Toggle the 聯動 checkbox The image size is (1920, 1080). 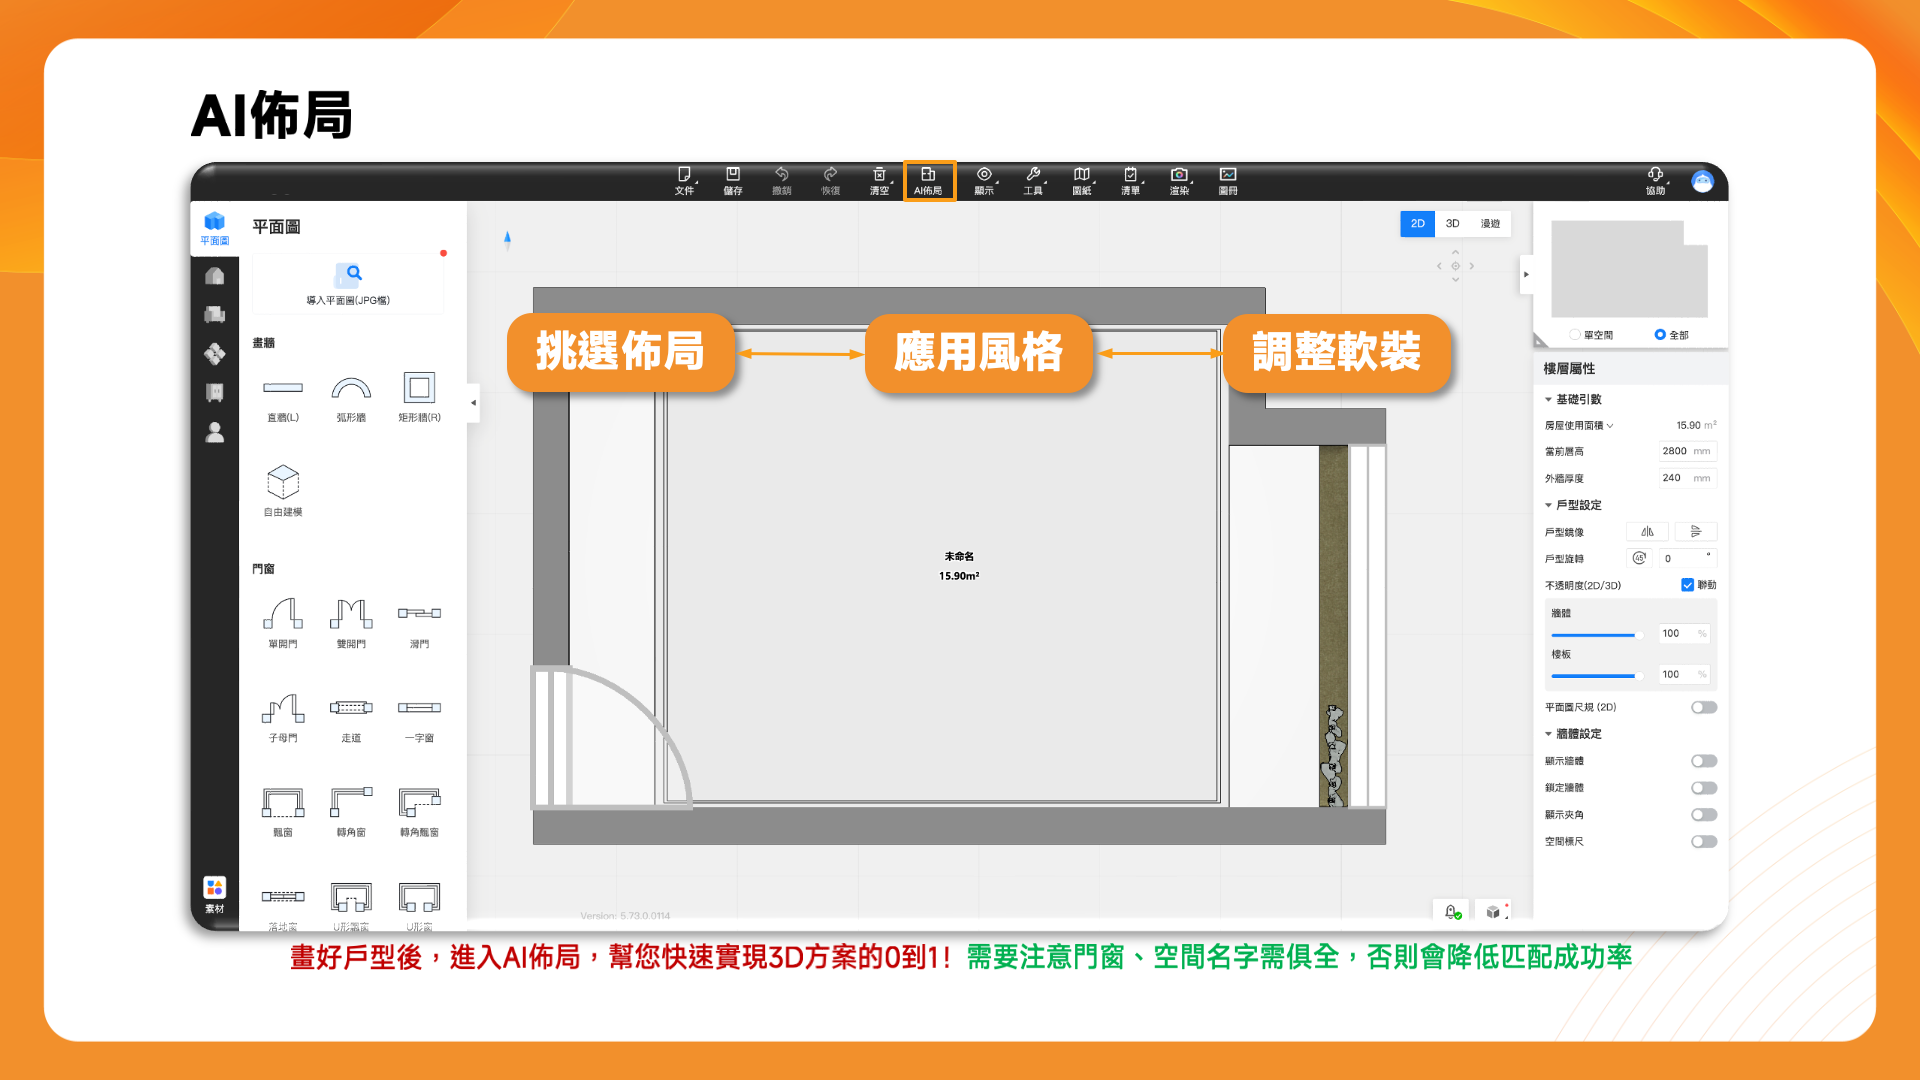(x=1687, y=585)
